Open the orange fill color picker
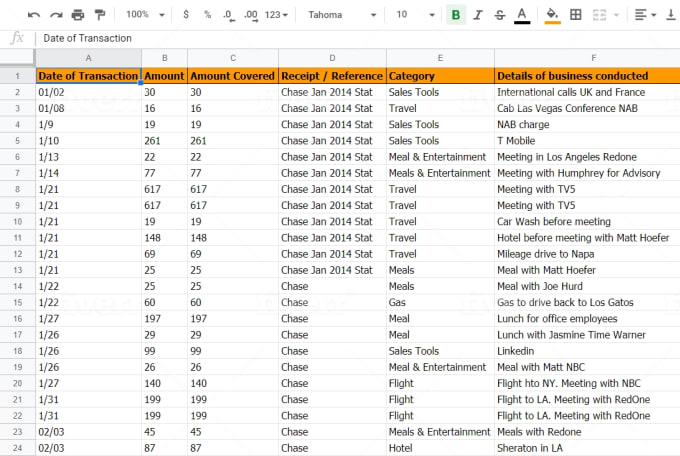This screenshot has height=456, width=680. pyautogui.click(x=551, y=15)
